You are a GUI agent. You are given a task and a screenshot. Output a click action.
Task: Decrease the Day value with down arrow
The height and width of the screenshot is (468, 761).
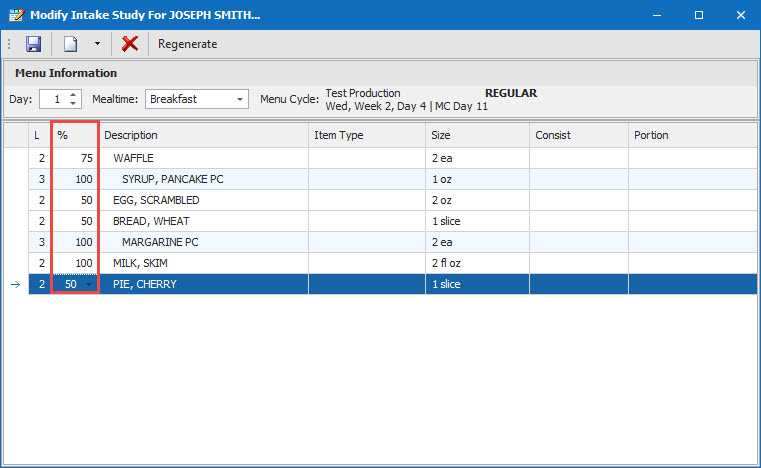[x=73, y=103]
